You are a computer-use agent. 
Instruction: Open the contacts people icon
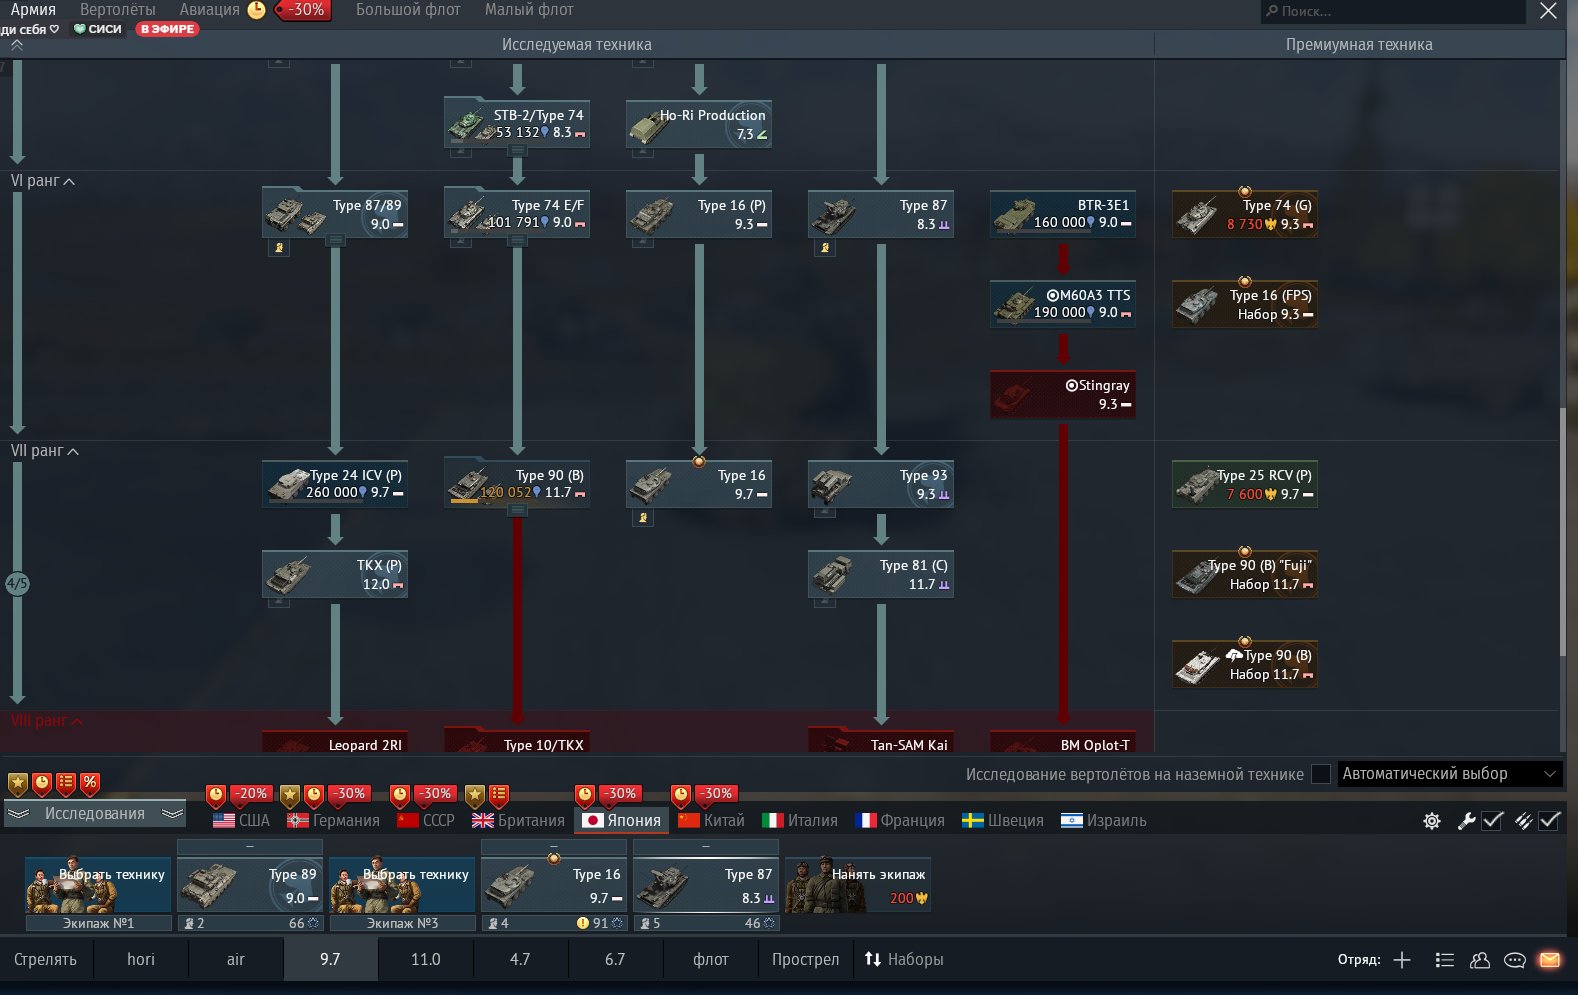click(x=1480, y=960)
